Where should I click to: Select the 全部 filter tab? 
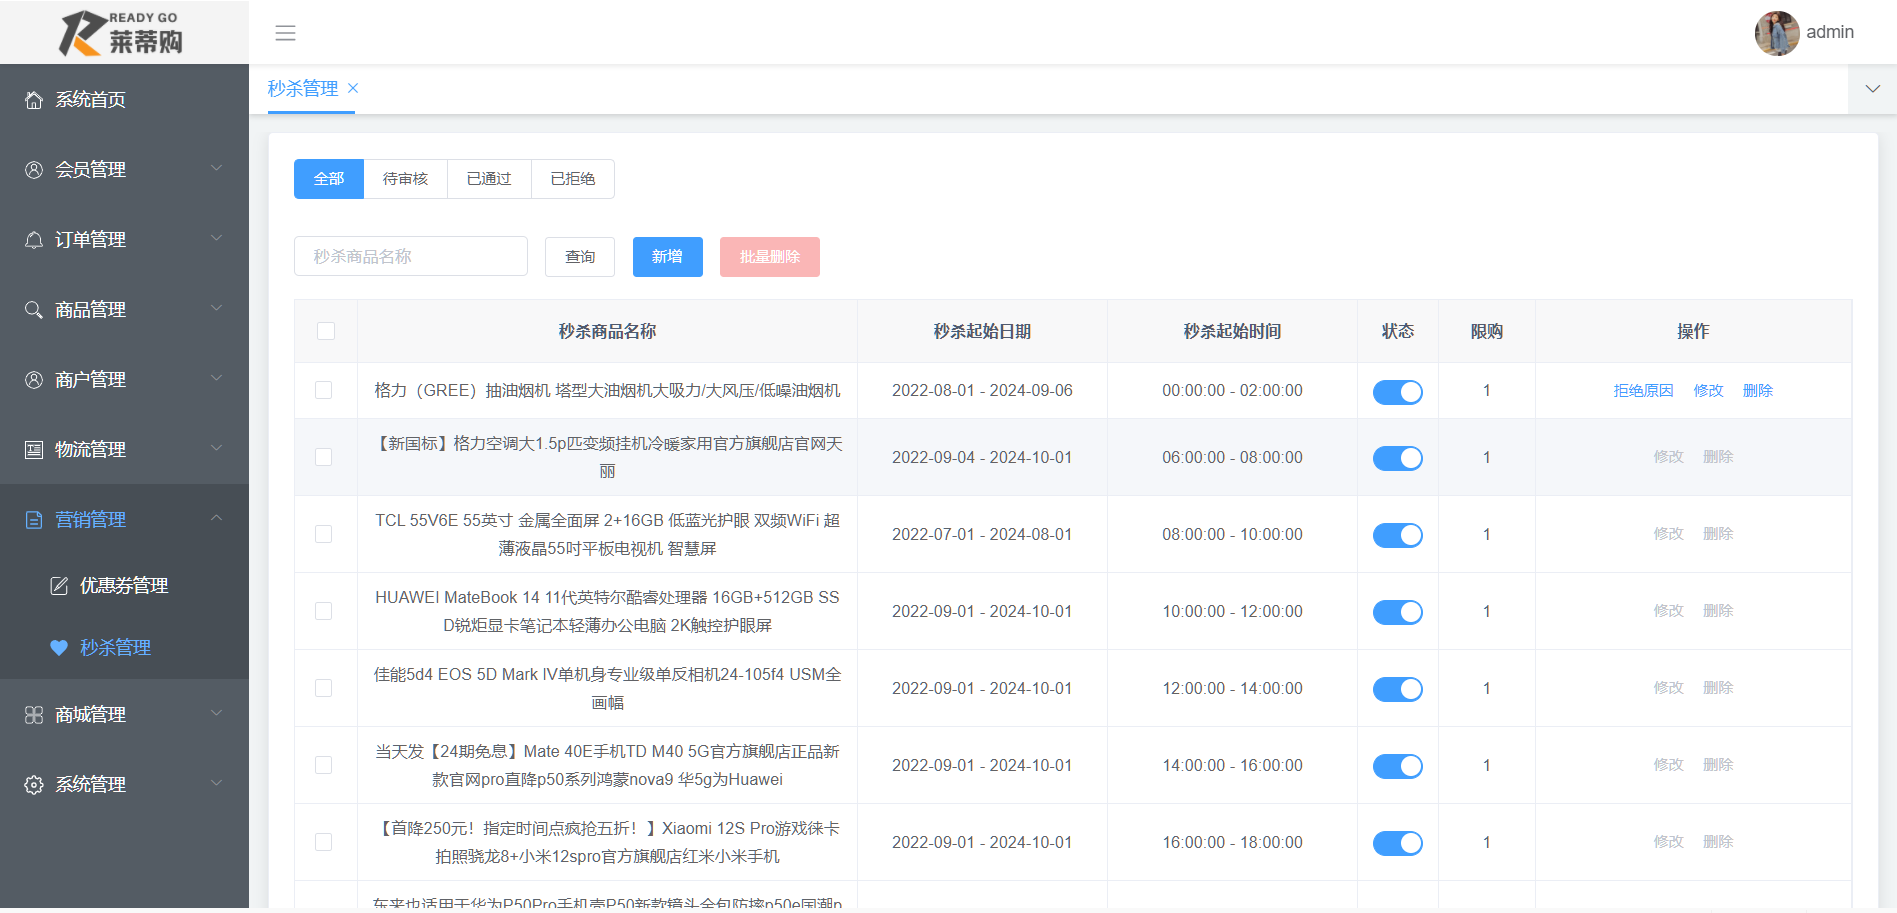coord(329,179)
